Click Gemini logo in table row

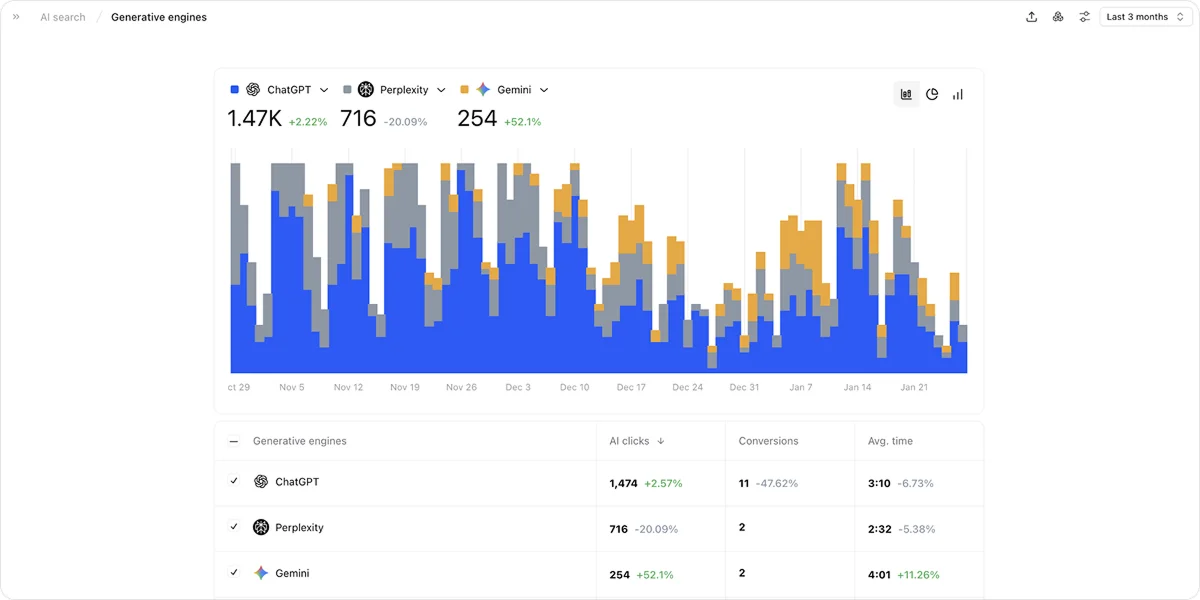click(x=261, y=573)
